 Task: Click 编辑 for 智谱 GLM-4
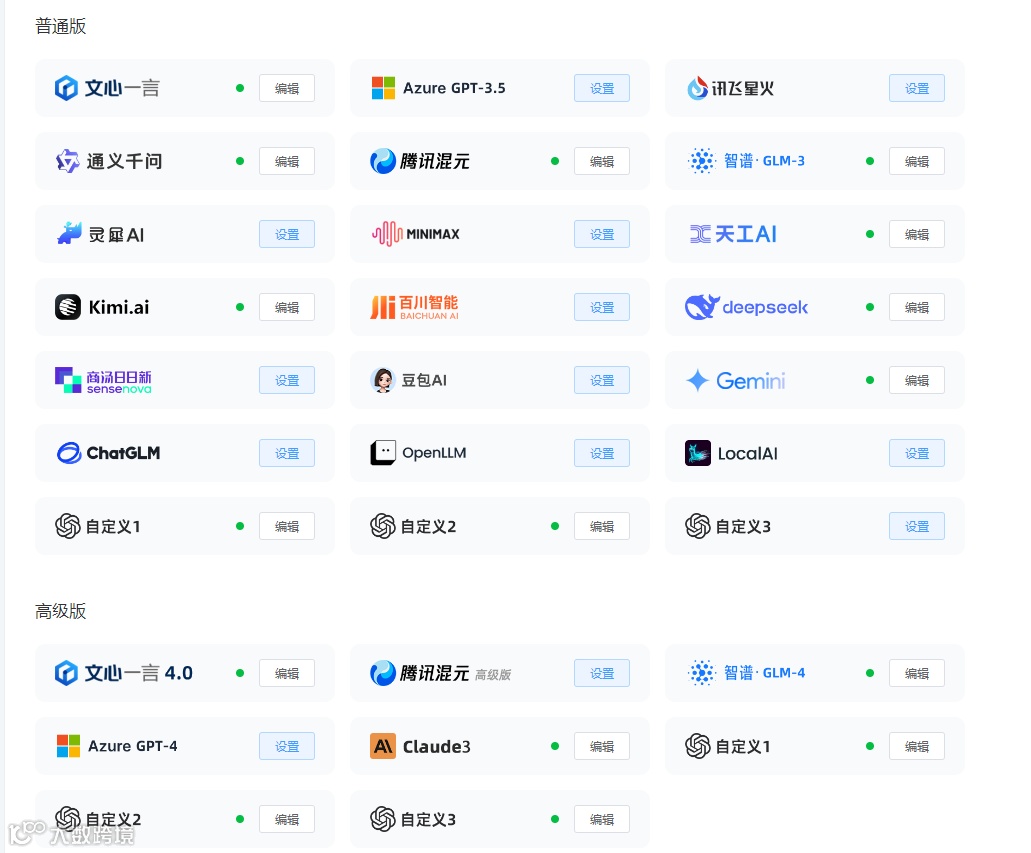(x=916, y=673)
